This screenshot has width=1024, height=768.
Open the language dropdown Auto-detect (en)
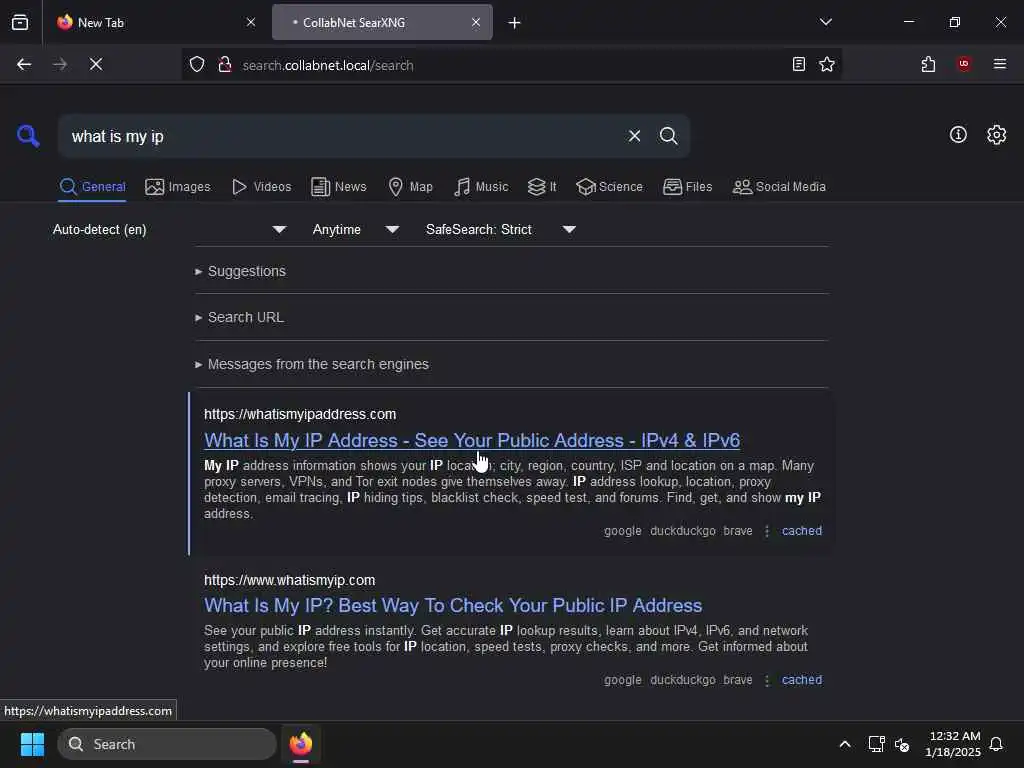[x=169, y=229]
